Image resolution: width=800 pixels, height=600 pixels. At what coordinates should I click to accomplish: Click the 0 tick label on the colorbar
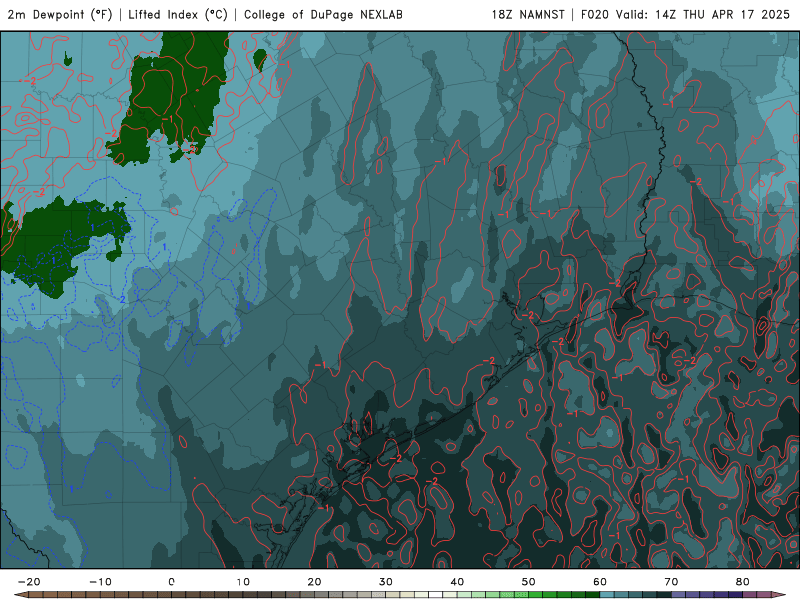(x=171, y=582)
